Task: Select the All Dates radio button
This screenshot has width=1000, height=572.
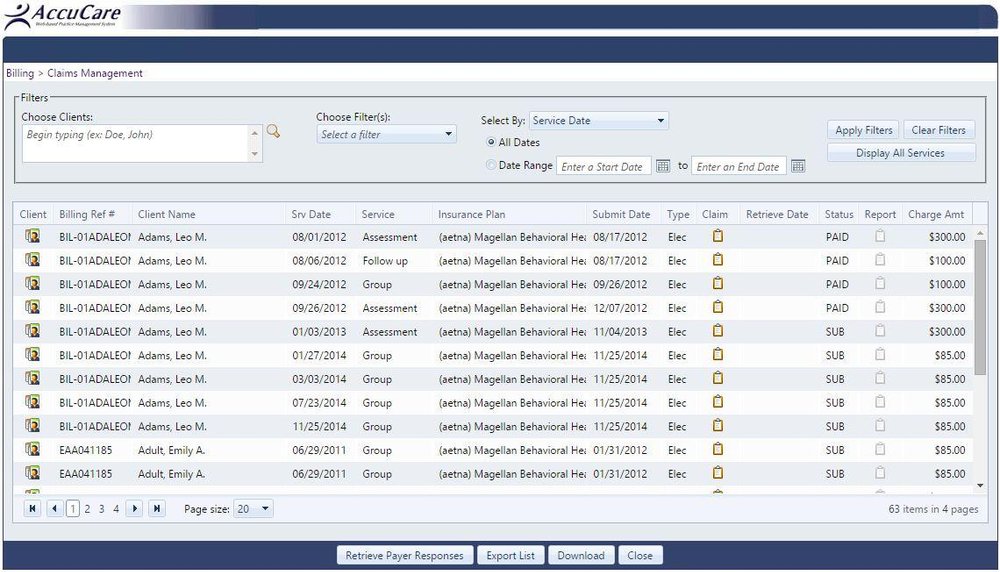Action: [490, 142]
